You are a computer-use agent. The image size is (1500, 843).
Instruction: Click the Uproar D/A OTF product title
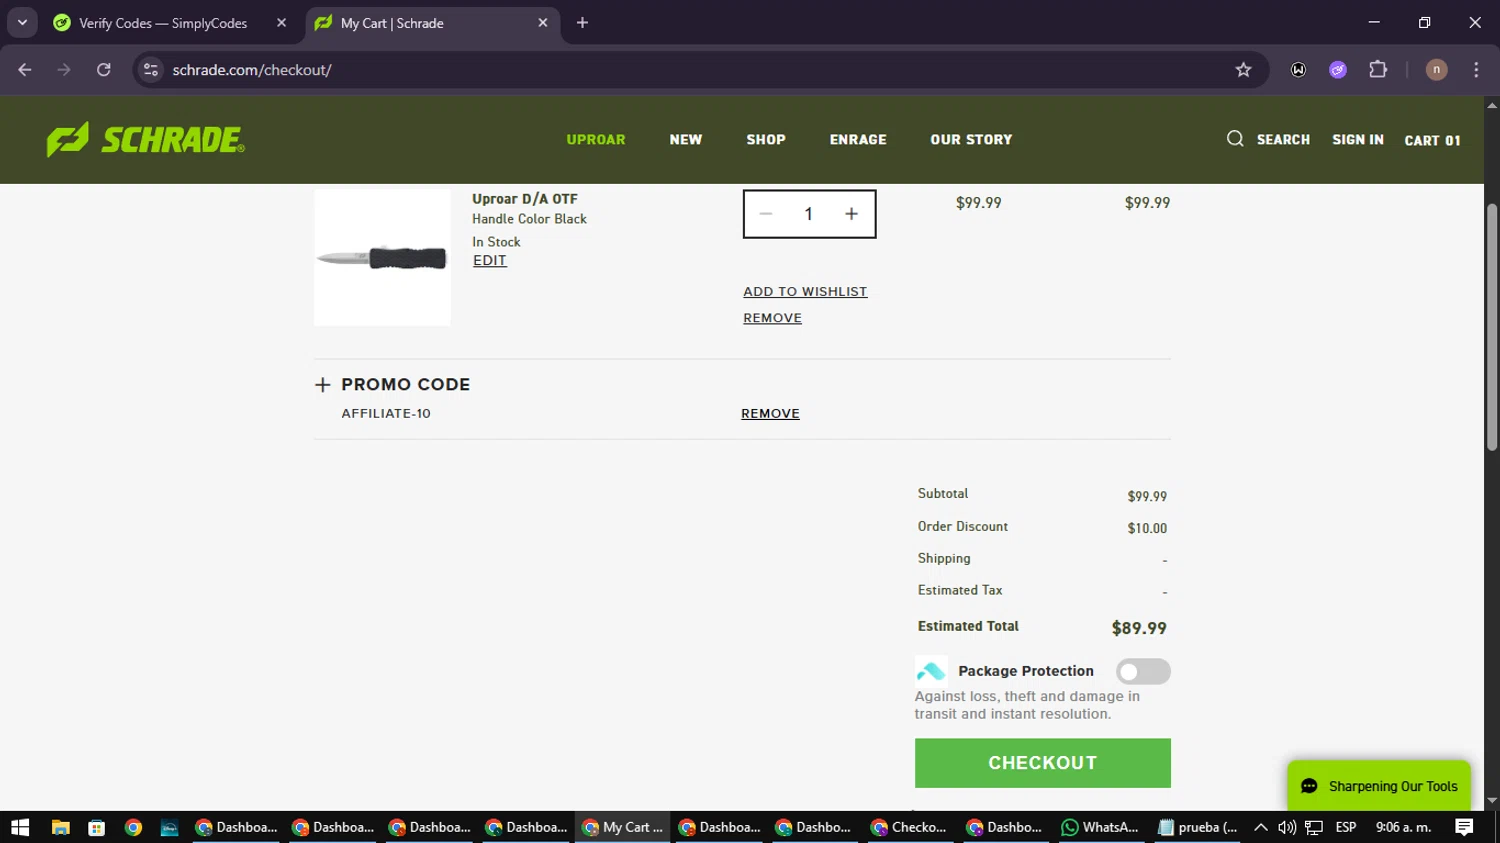[x=525, y=199]
